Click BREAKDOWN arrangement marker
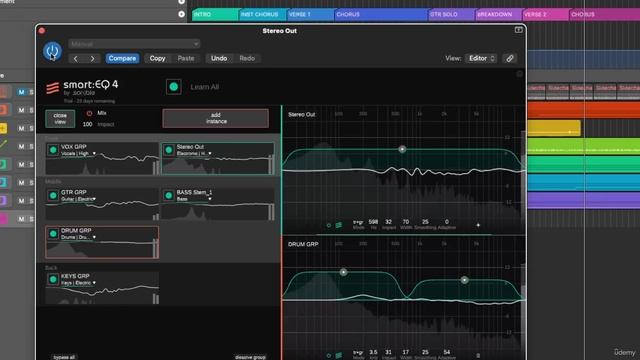The height and width of the screenshot is (360, 640). click(499, 14)
